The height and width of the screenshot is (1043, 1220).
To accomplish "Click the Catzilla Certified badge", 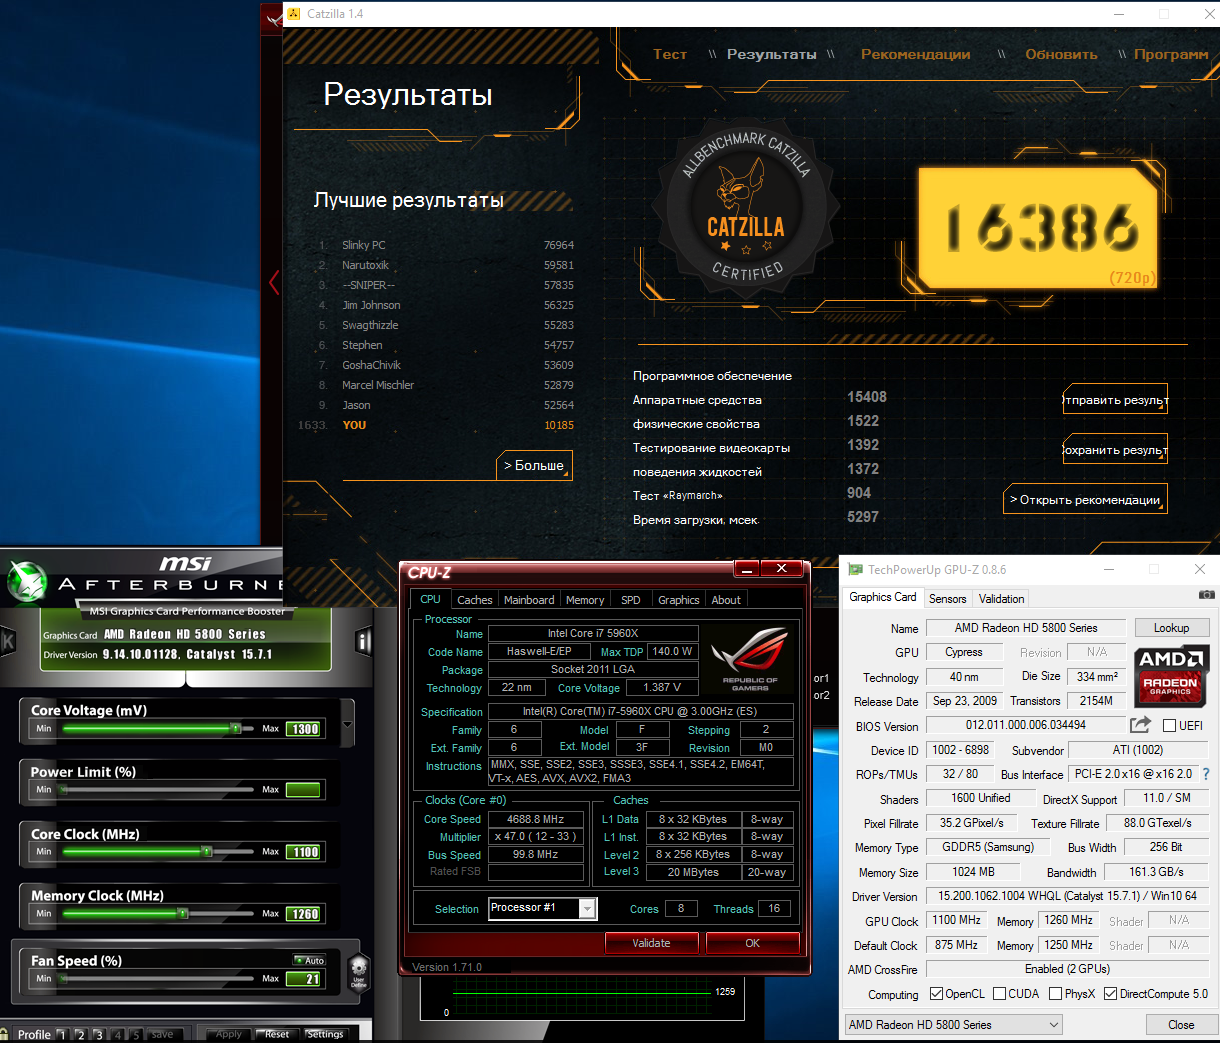I will pyautogui.click(x=746, y=208).
